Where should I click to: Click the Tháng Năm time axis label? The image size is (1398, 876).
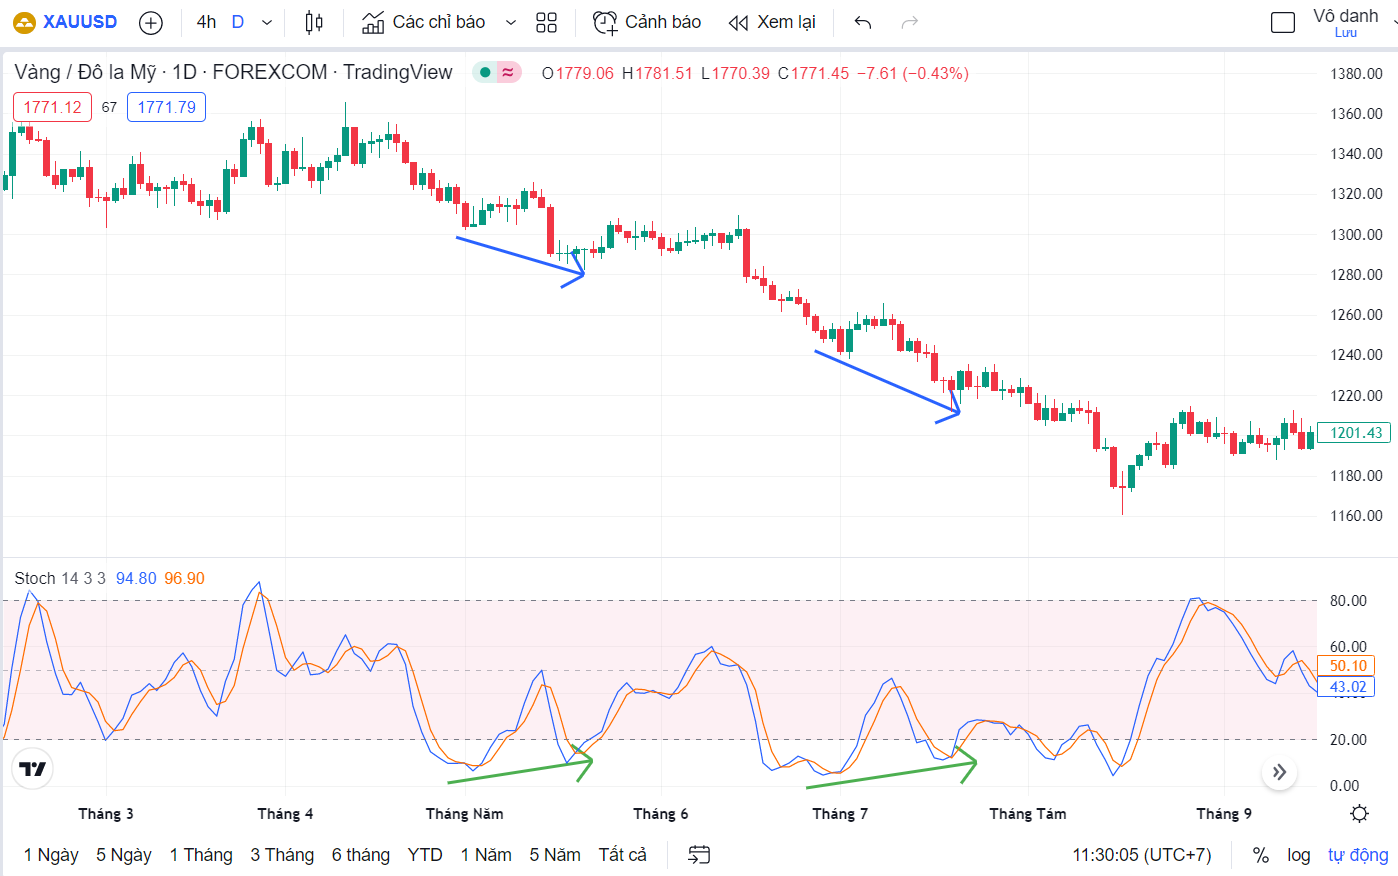point(464,813)
